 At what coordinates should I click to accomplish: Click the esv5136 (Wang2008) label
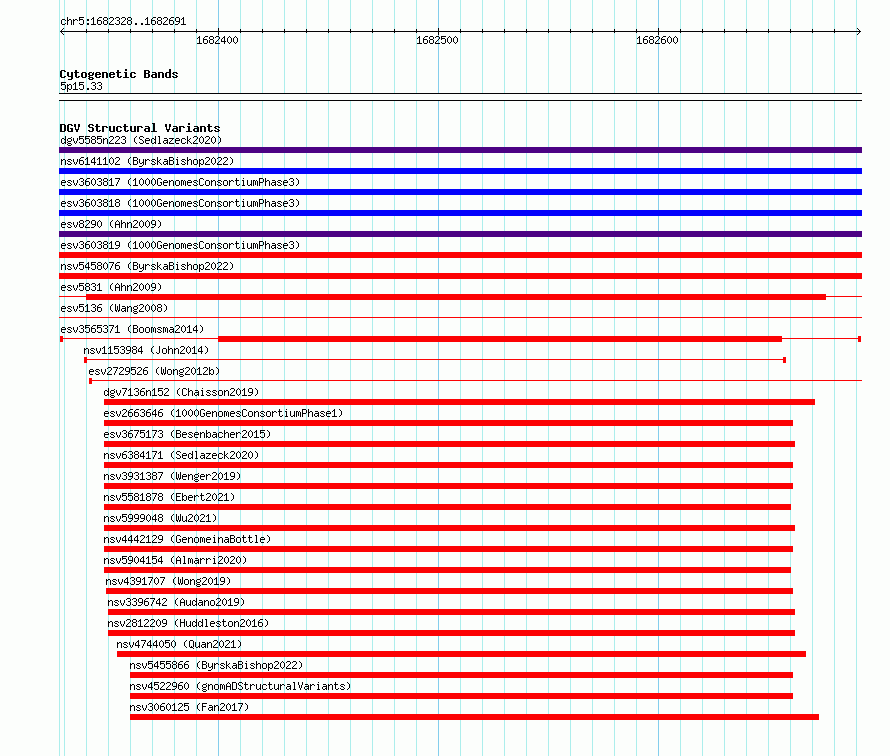(114, 308)
